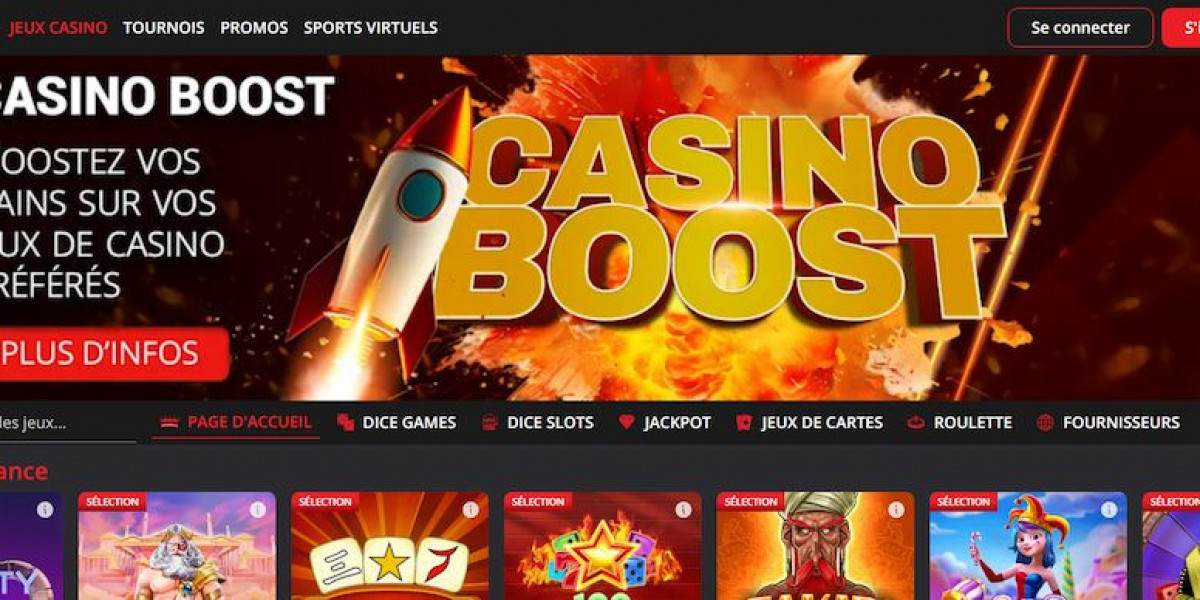Image resolution: width=1200 pixels, height=600 pixels.
Task: Click the heart icon beside Jackpot
Action: pyautogui.click(x=626, y=422)
